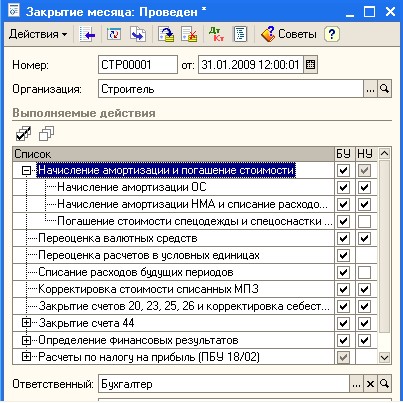Toggle БУ checkbox for Переоценка расчетов в условных единицах

[343, 255]
